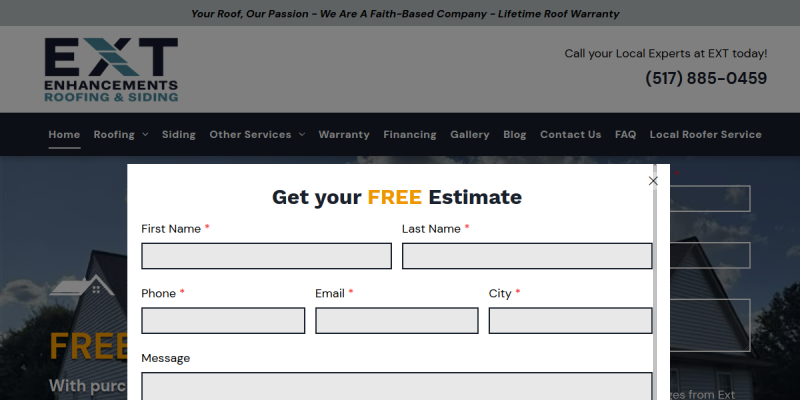The width and height of the screenshot is (800, 400).
Task: Focus the Phone field
Action: pos(223,320)
